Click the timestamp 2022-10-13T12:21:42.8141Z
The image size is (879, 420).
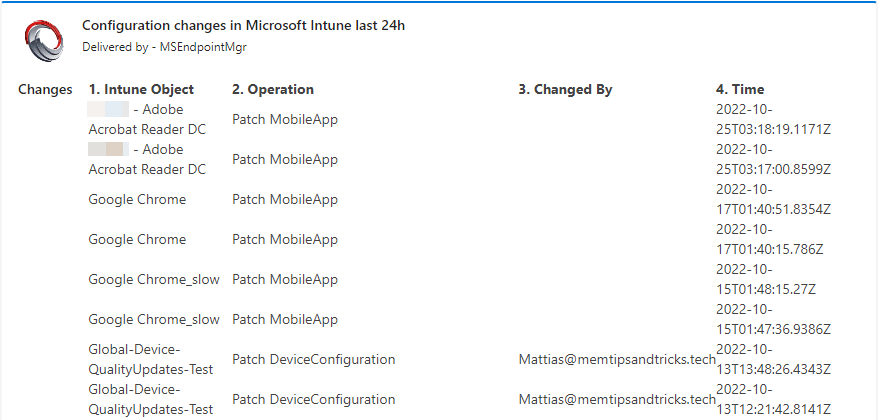click(x=773, y=399)
